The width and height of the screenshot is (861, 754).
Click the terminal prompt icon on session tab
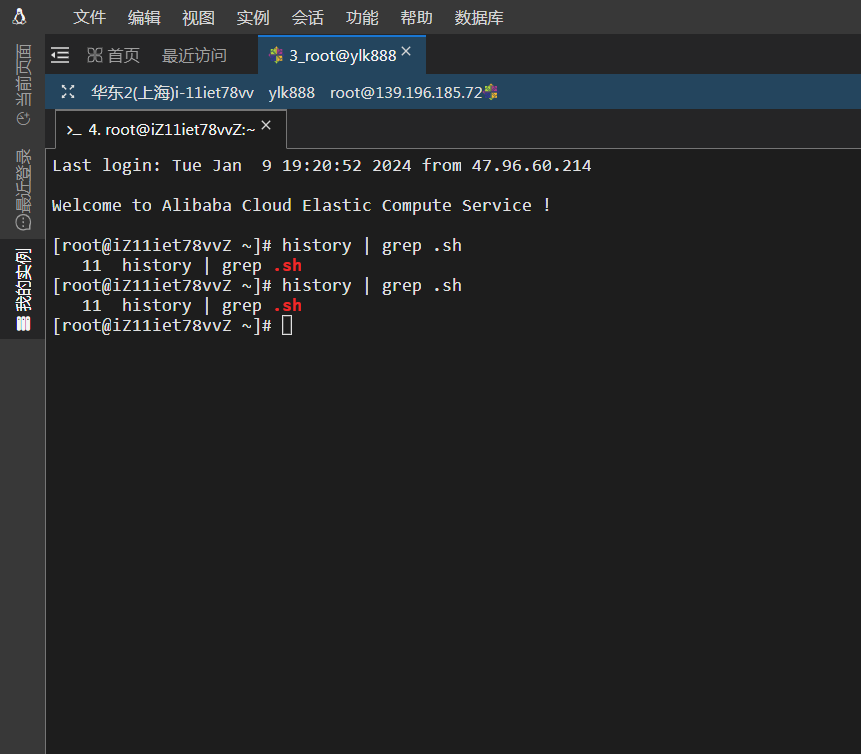[x=74, y=130]
